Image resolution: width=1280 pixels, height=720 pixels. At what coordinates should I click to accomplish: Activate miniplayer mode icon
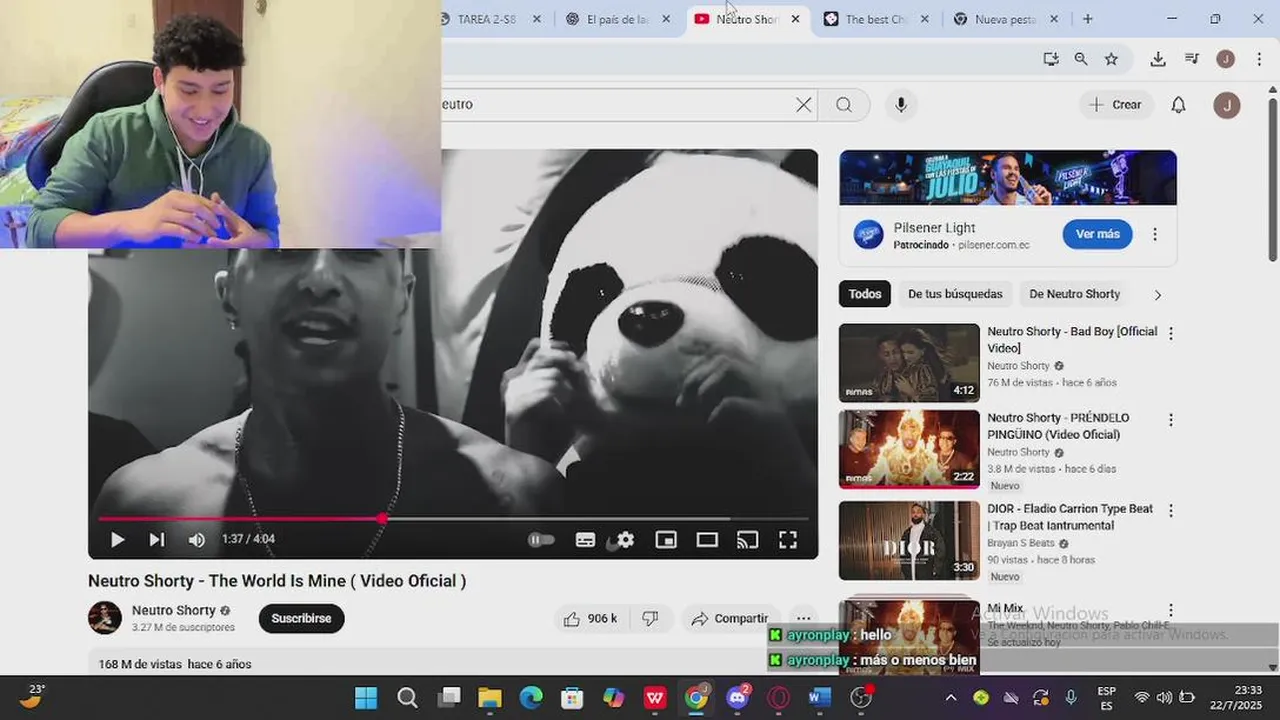pos(666,540)
